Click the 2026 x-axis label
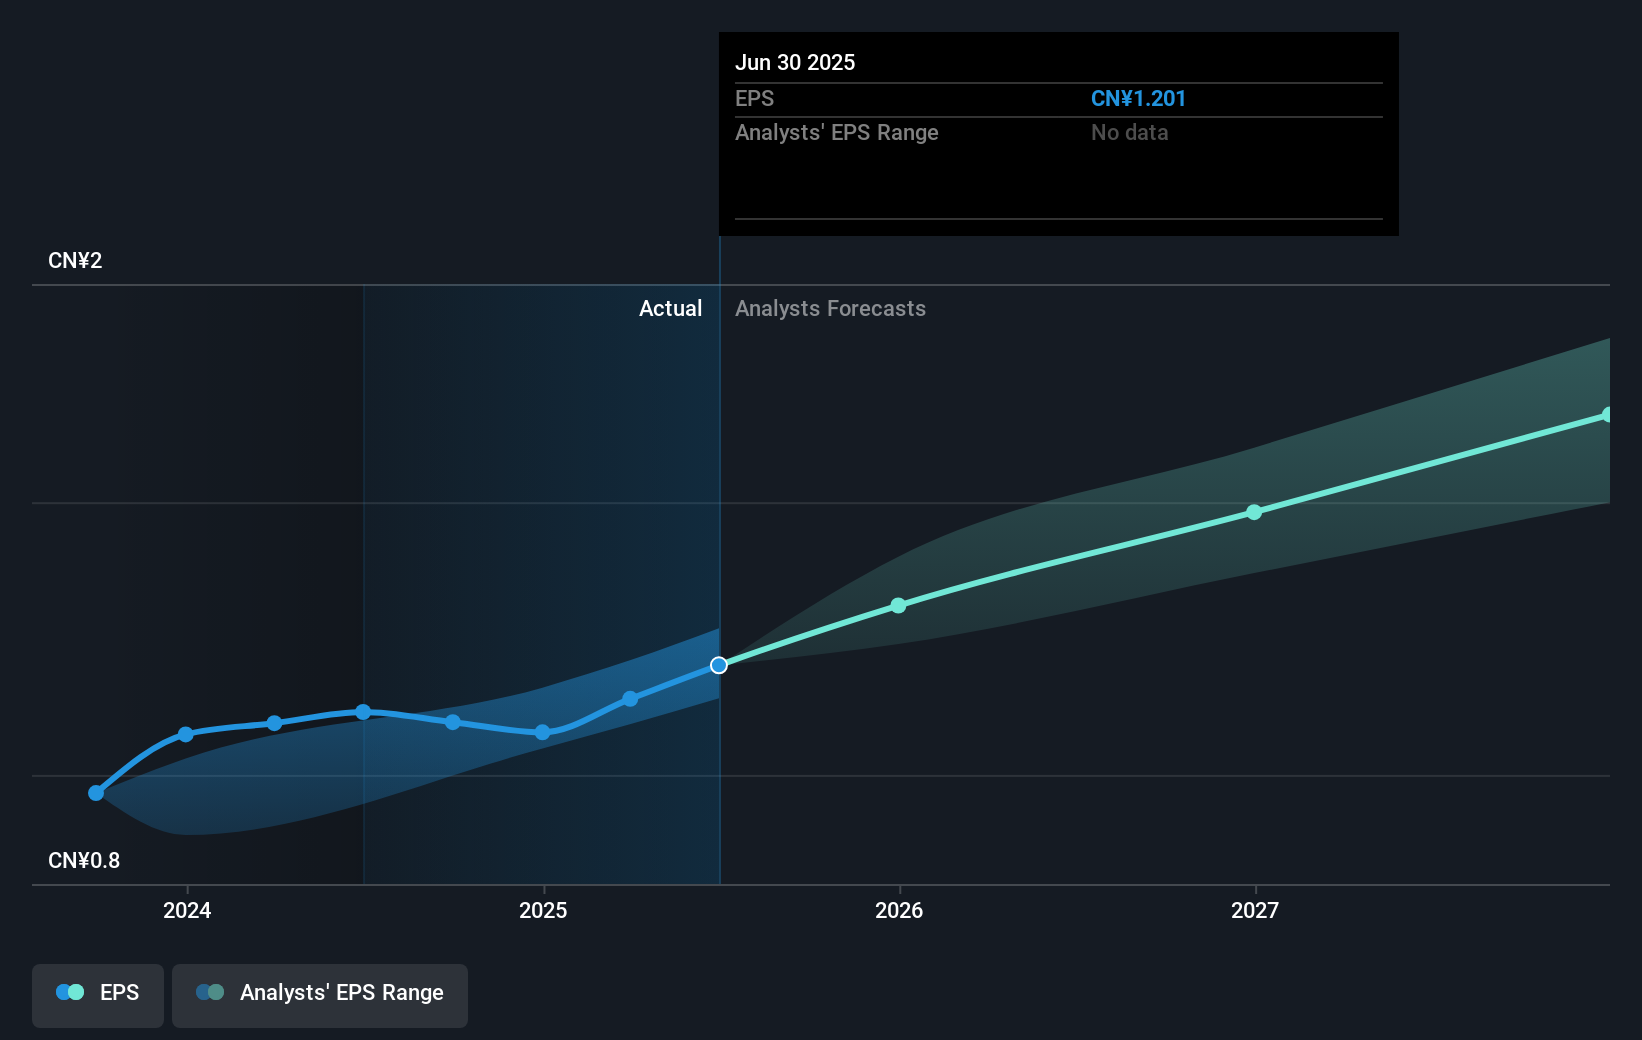 tap(899, 910)
